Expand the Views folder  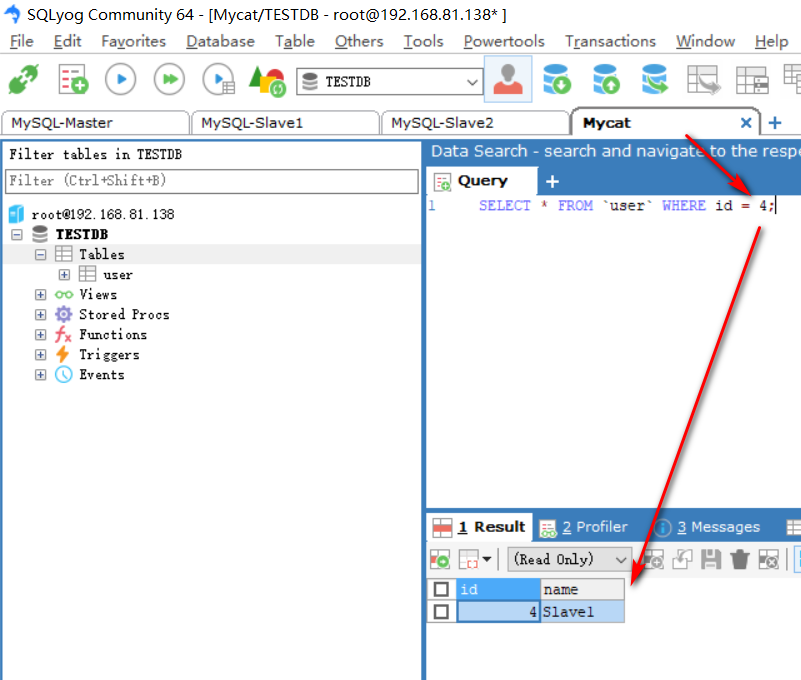coord(40,295)
